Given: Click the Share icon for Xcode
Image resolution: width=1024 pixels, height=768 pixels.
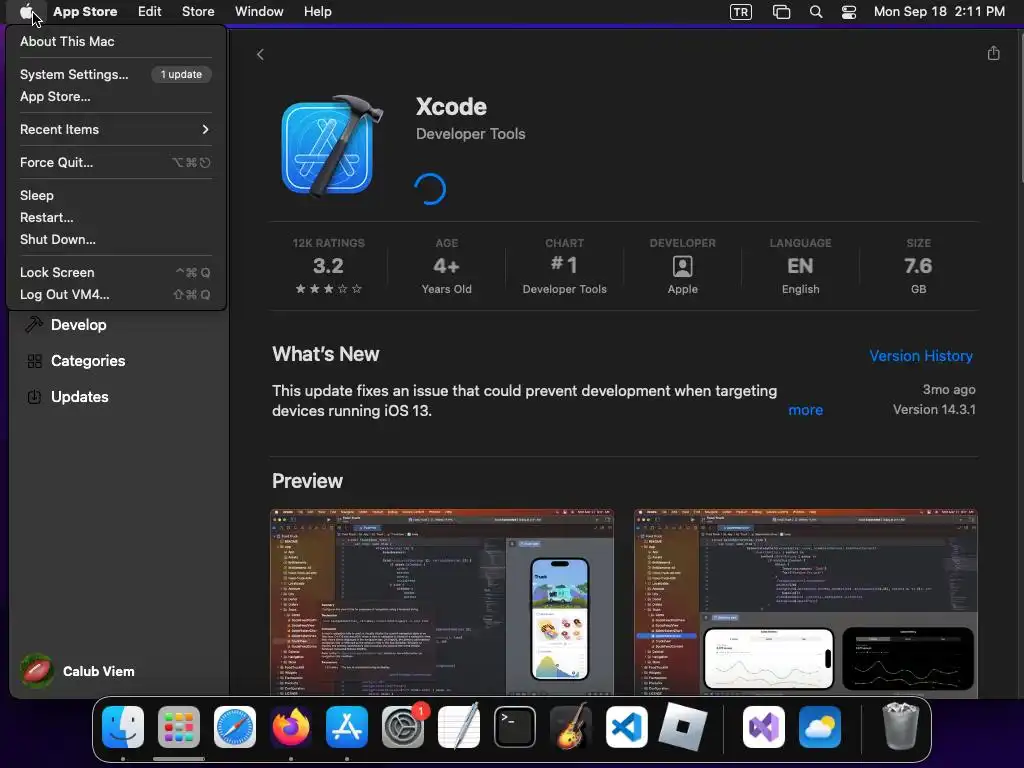Looking at the screenshot, I should (x=993, y=53).
